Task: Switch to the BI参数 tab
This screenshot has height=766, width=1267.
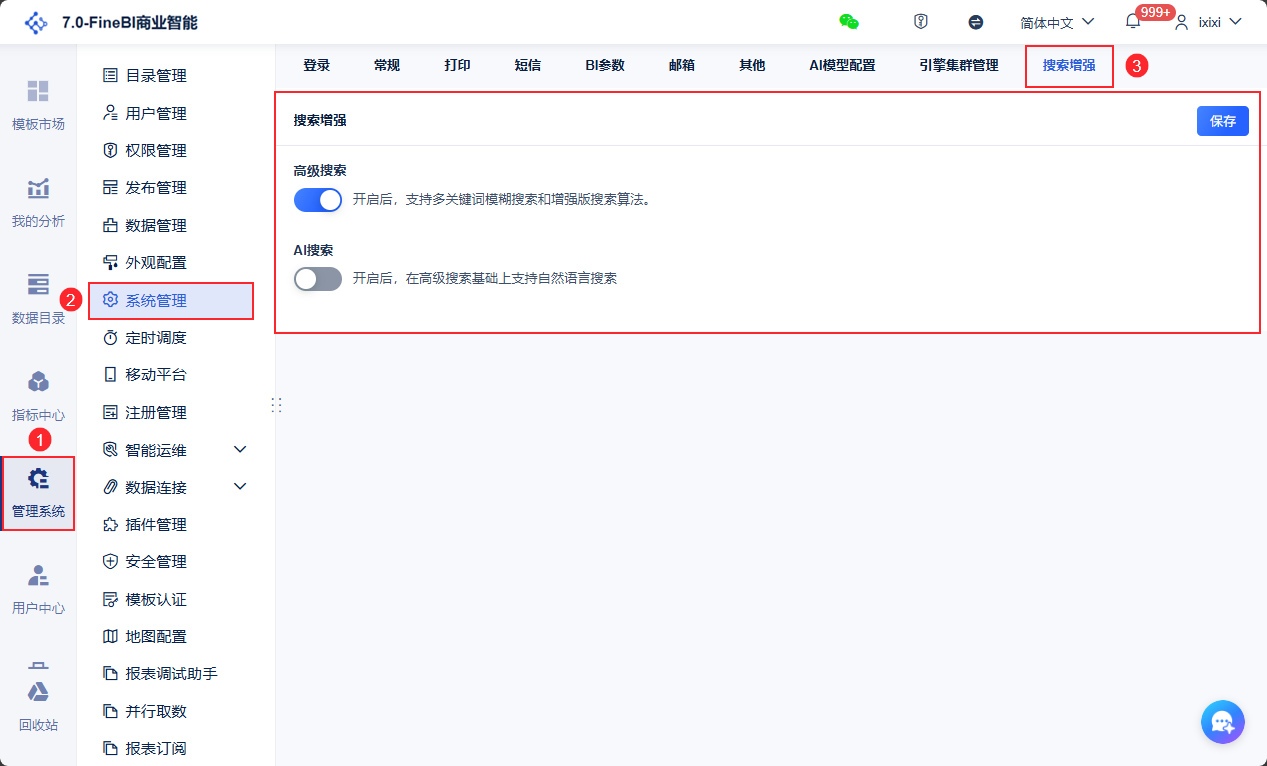Action: 605,65
